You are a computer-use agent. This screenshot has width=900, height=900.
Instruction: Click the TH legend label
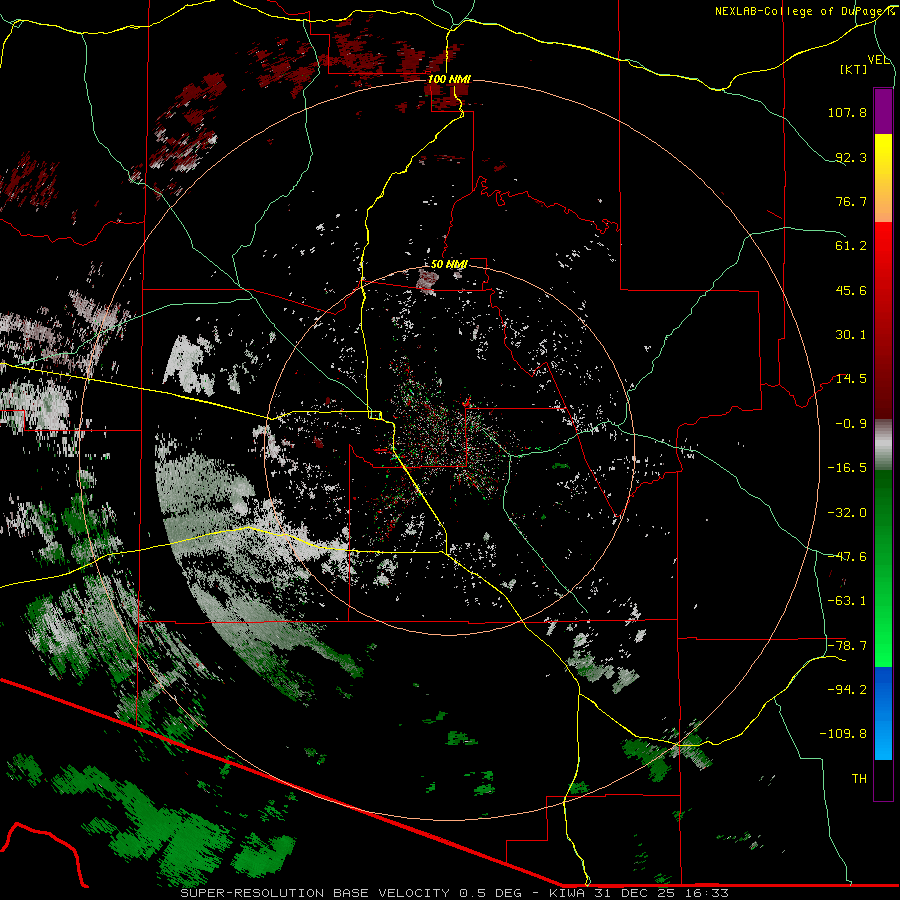click(x=859, y=778)
